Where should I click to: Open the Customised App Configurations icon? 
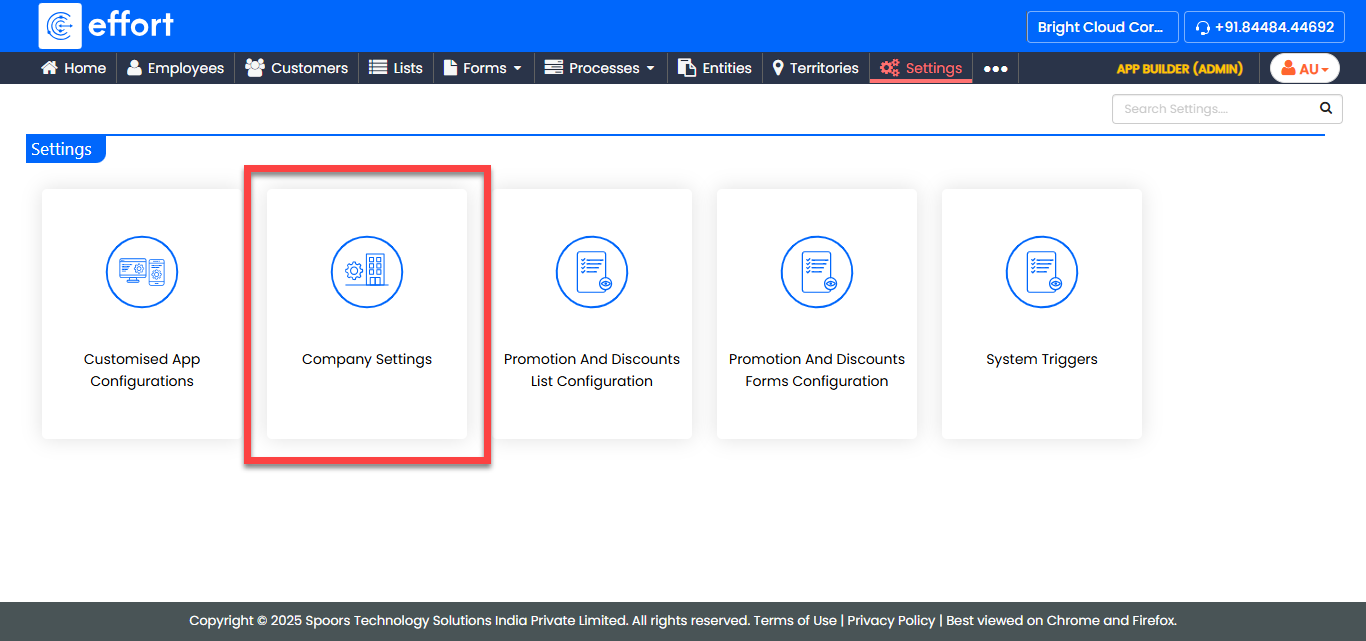point(142,272)
